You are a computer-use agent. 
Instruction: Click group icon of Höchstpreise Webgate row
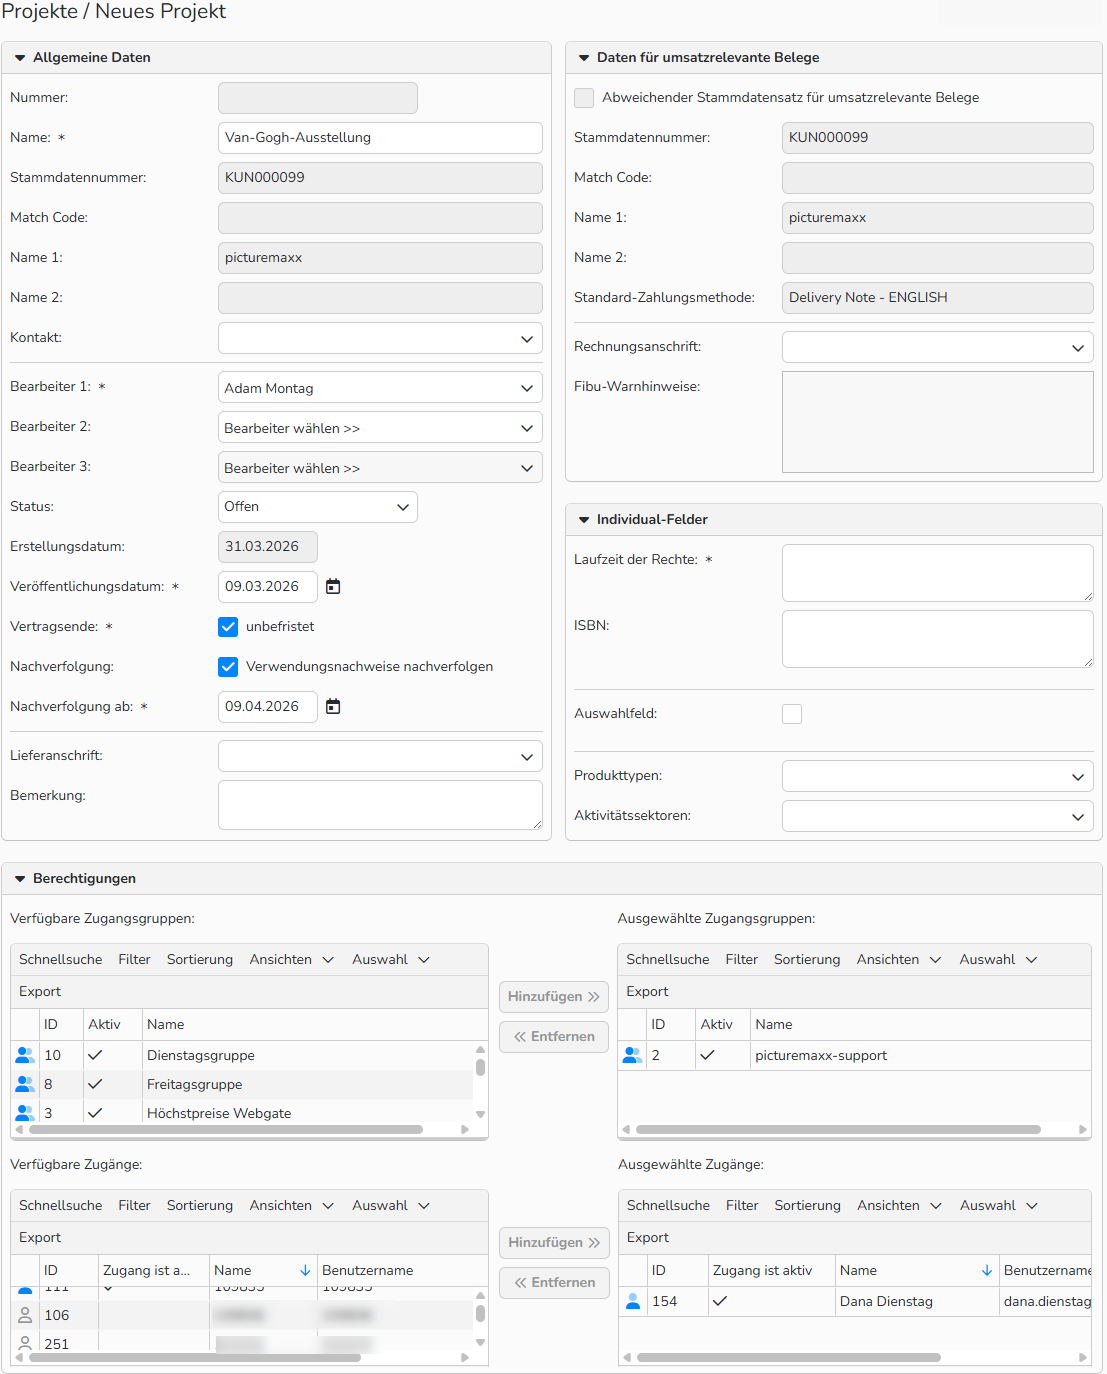click(x=25, y=1113)
